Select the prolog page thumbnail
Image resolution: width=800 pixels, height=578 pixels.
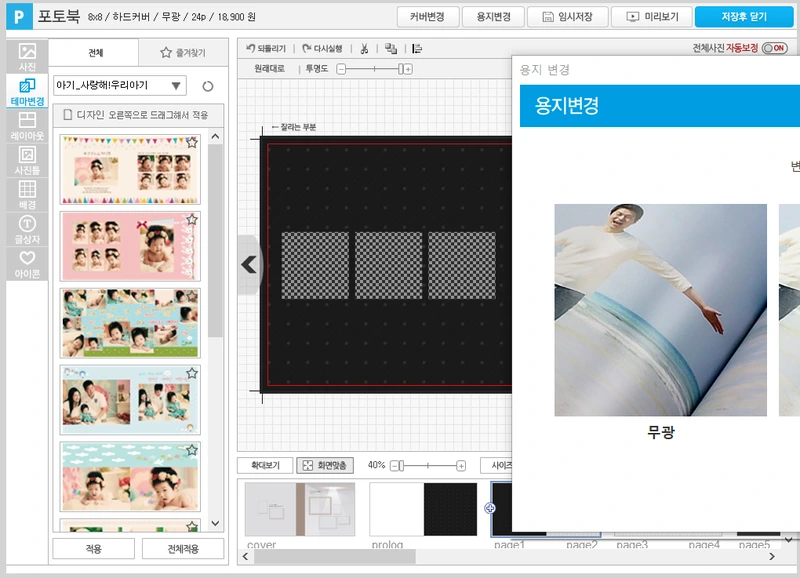(423, 509)
